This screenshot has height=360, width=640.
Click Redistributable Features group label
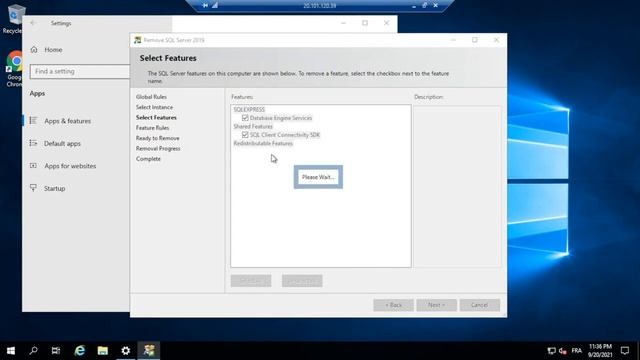coord(263,143)
